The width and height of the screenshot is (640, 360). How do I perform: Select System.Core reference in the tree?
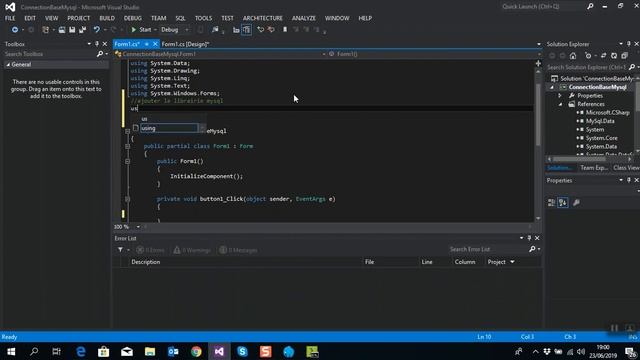click(602, 138)
